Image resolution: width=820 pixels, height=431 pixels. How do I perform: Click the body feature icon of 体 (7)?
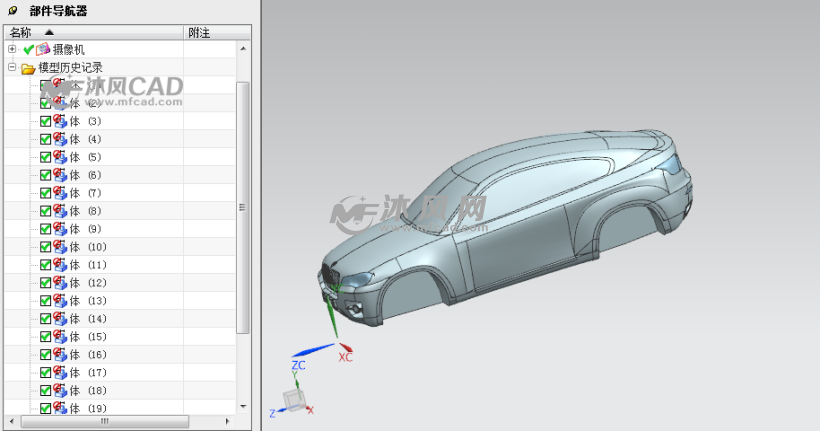[x=60, y=193]
